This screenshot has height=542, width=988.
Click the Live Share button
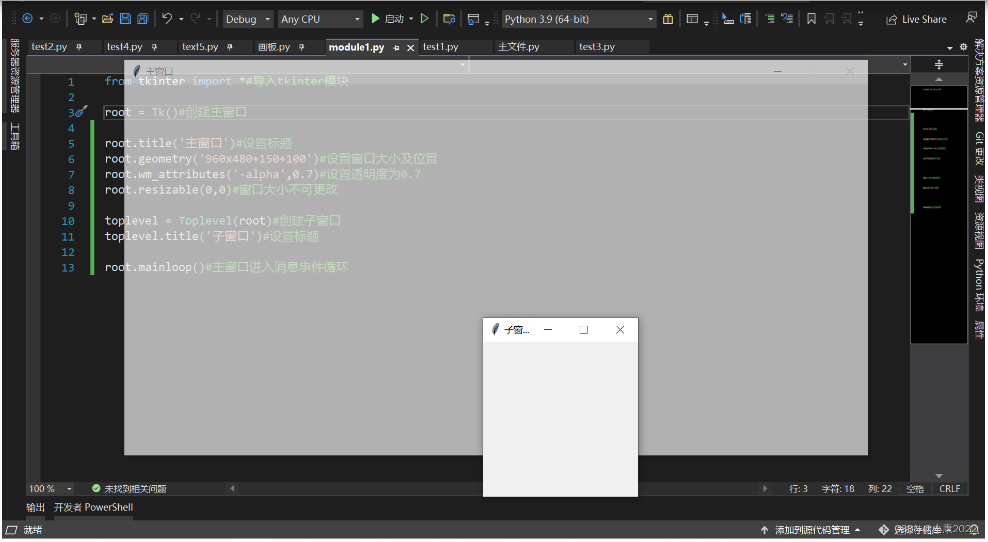click(x=917, y=20)
